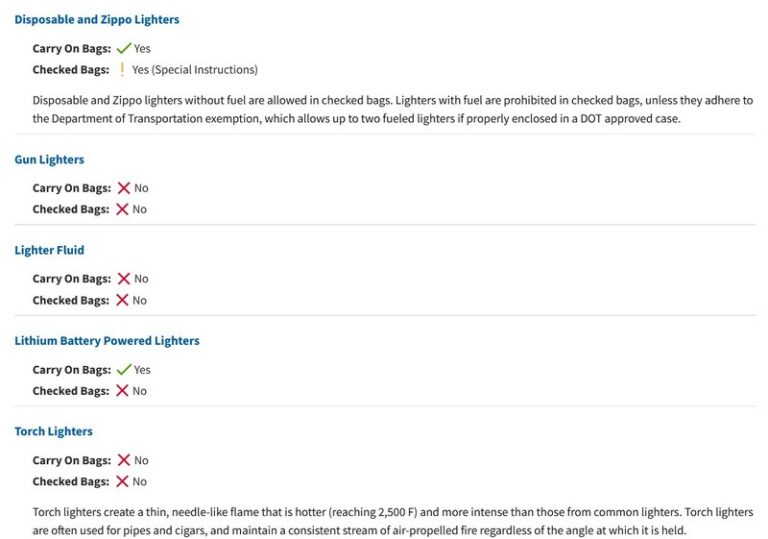Click red X beside Lighter Fluid carry-on
The height and width of the screenshot is (539, 768).
coord(123,279)
